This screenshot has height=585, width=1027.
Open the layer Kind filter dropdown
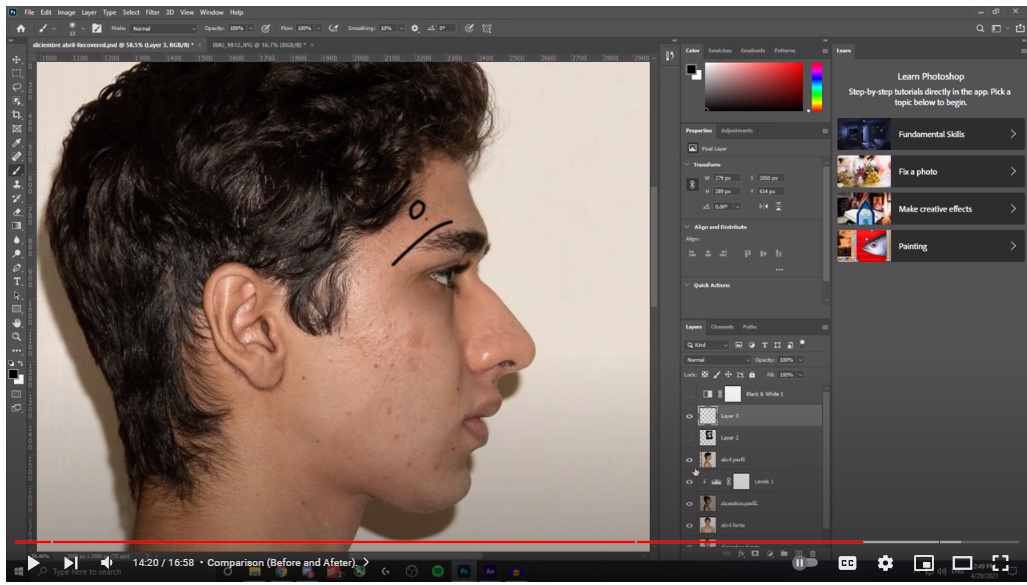coord(707,345)
